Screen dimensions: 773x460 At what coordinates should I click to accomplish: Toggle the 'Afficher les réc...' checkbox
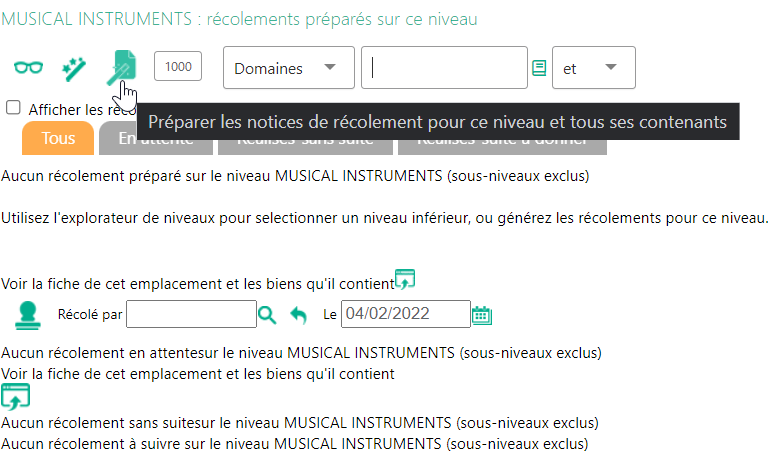click(x=13, y=107)
